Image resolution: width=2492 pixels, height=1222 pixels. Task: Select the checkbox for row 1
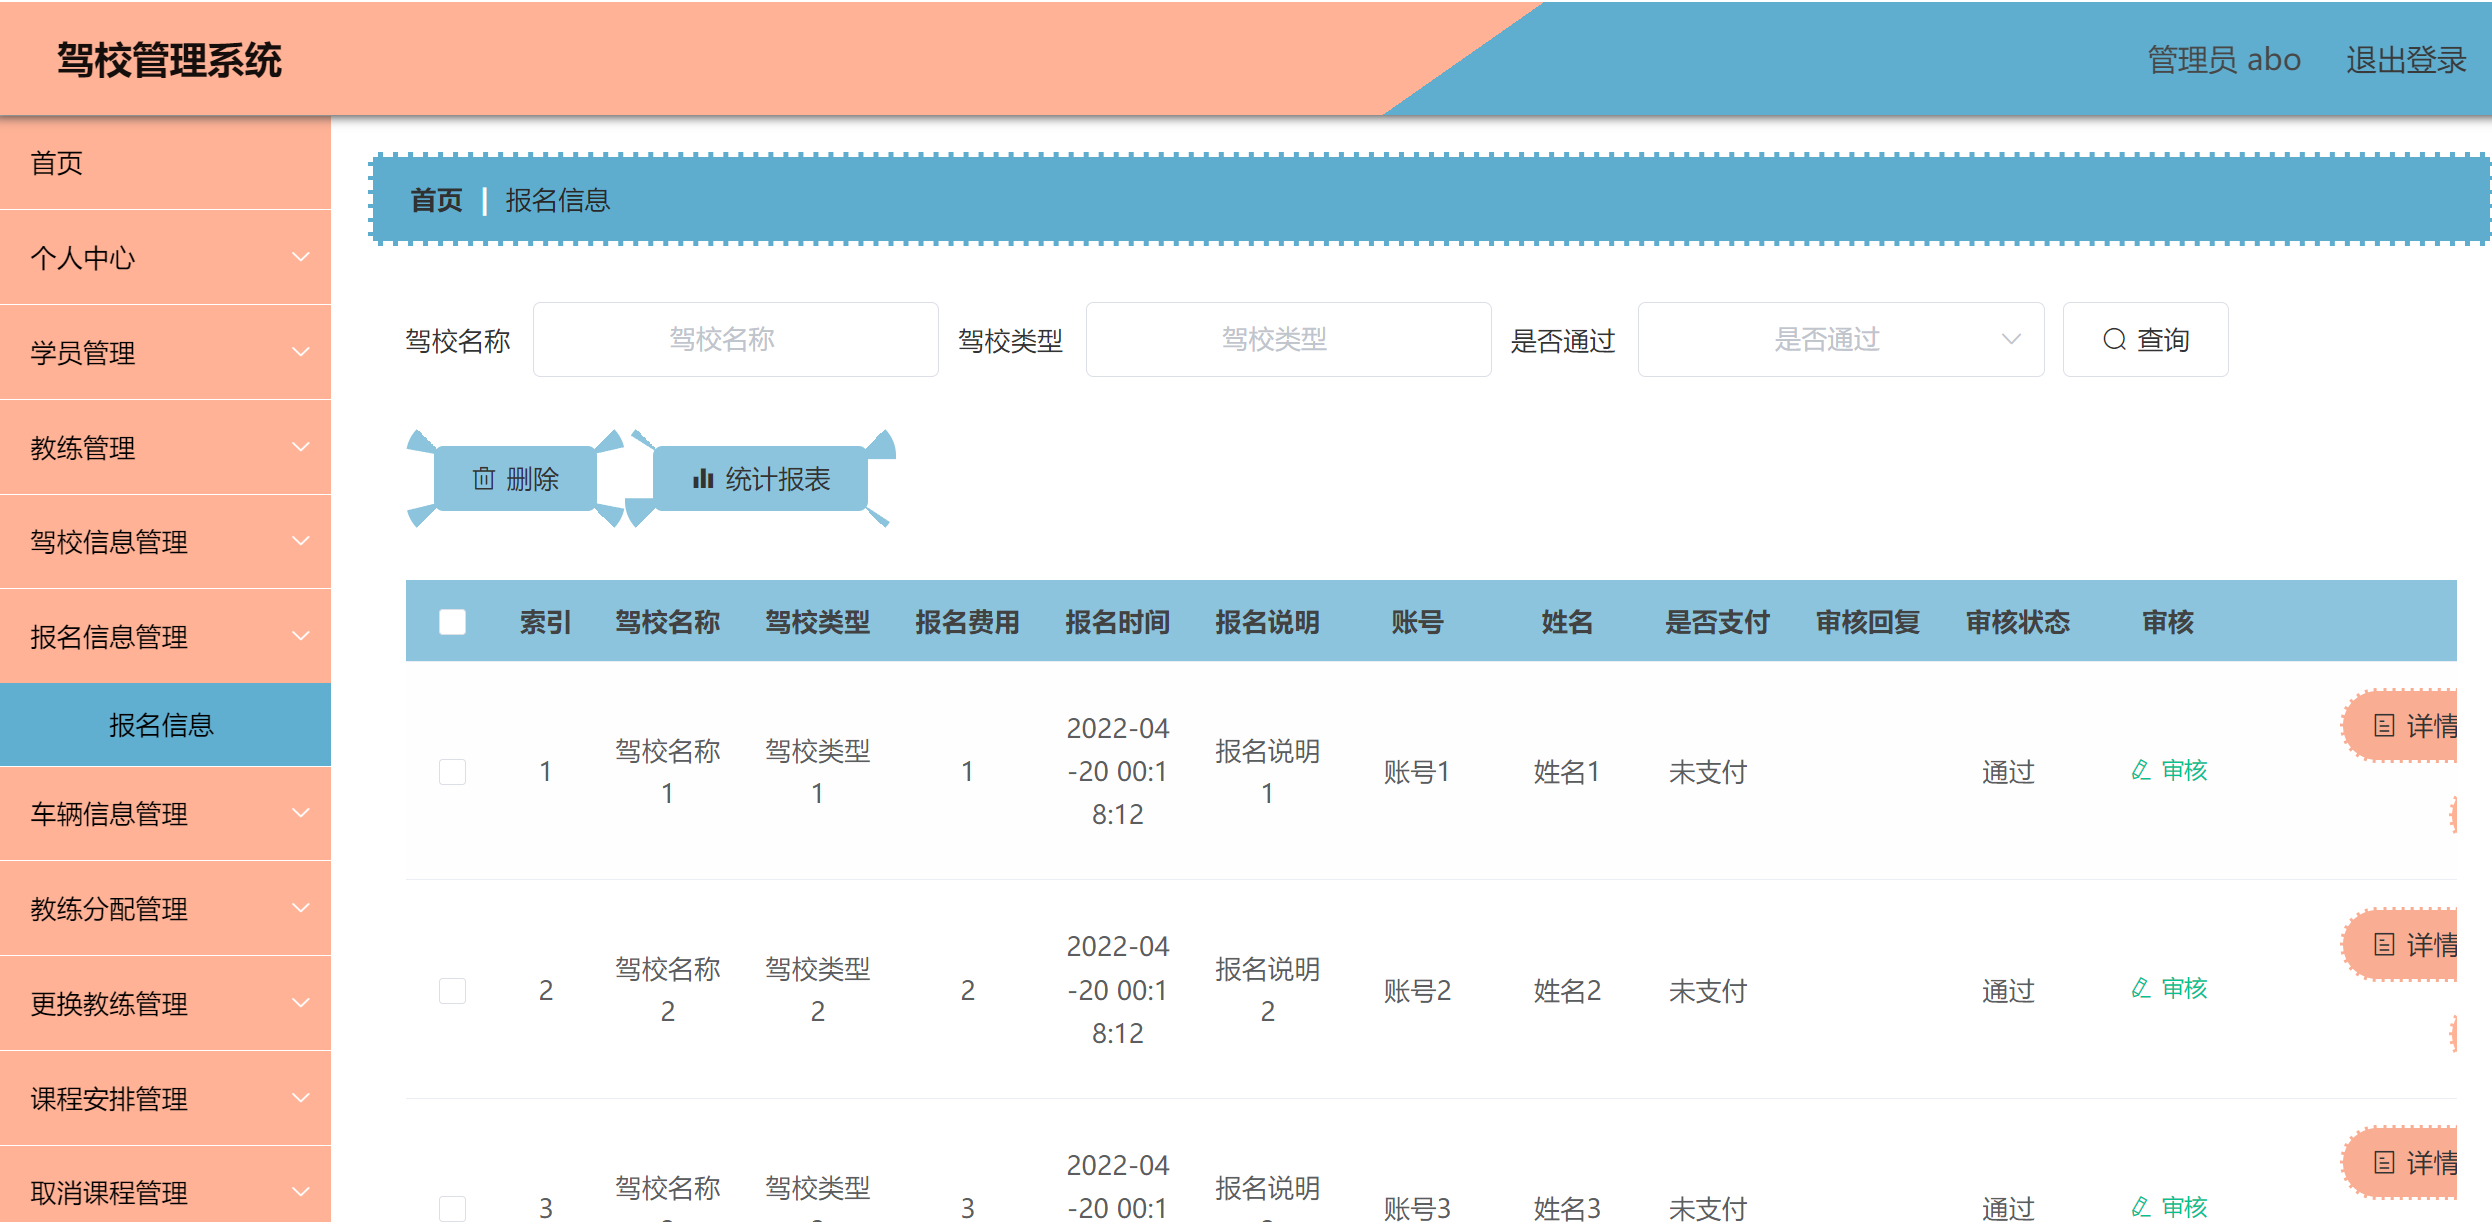pos(452,771)
